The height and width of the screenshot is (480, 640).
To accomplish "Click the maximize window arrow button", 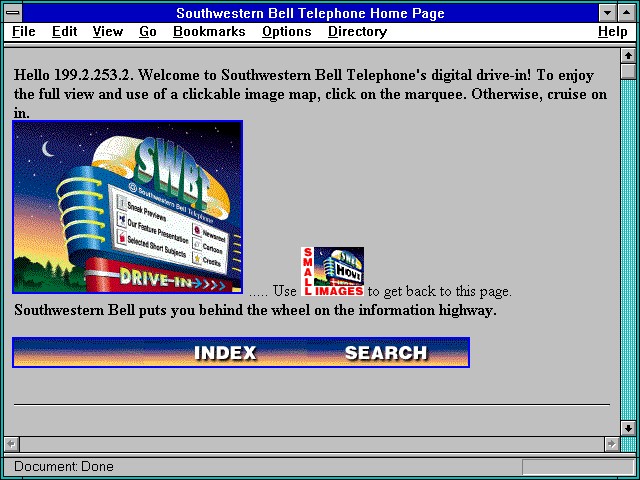I will coord(627,13).
